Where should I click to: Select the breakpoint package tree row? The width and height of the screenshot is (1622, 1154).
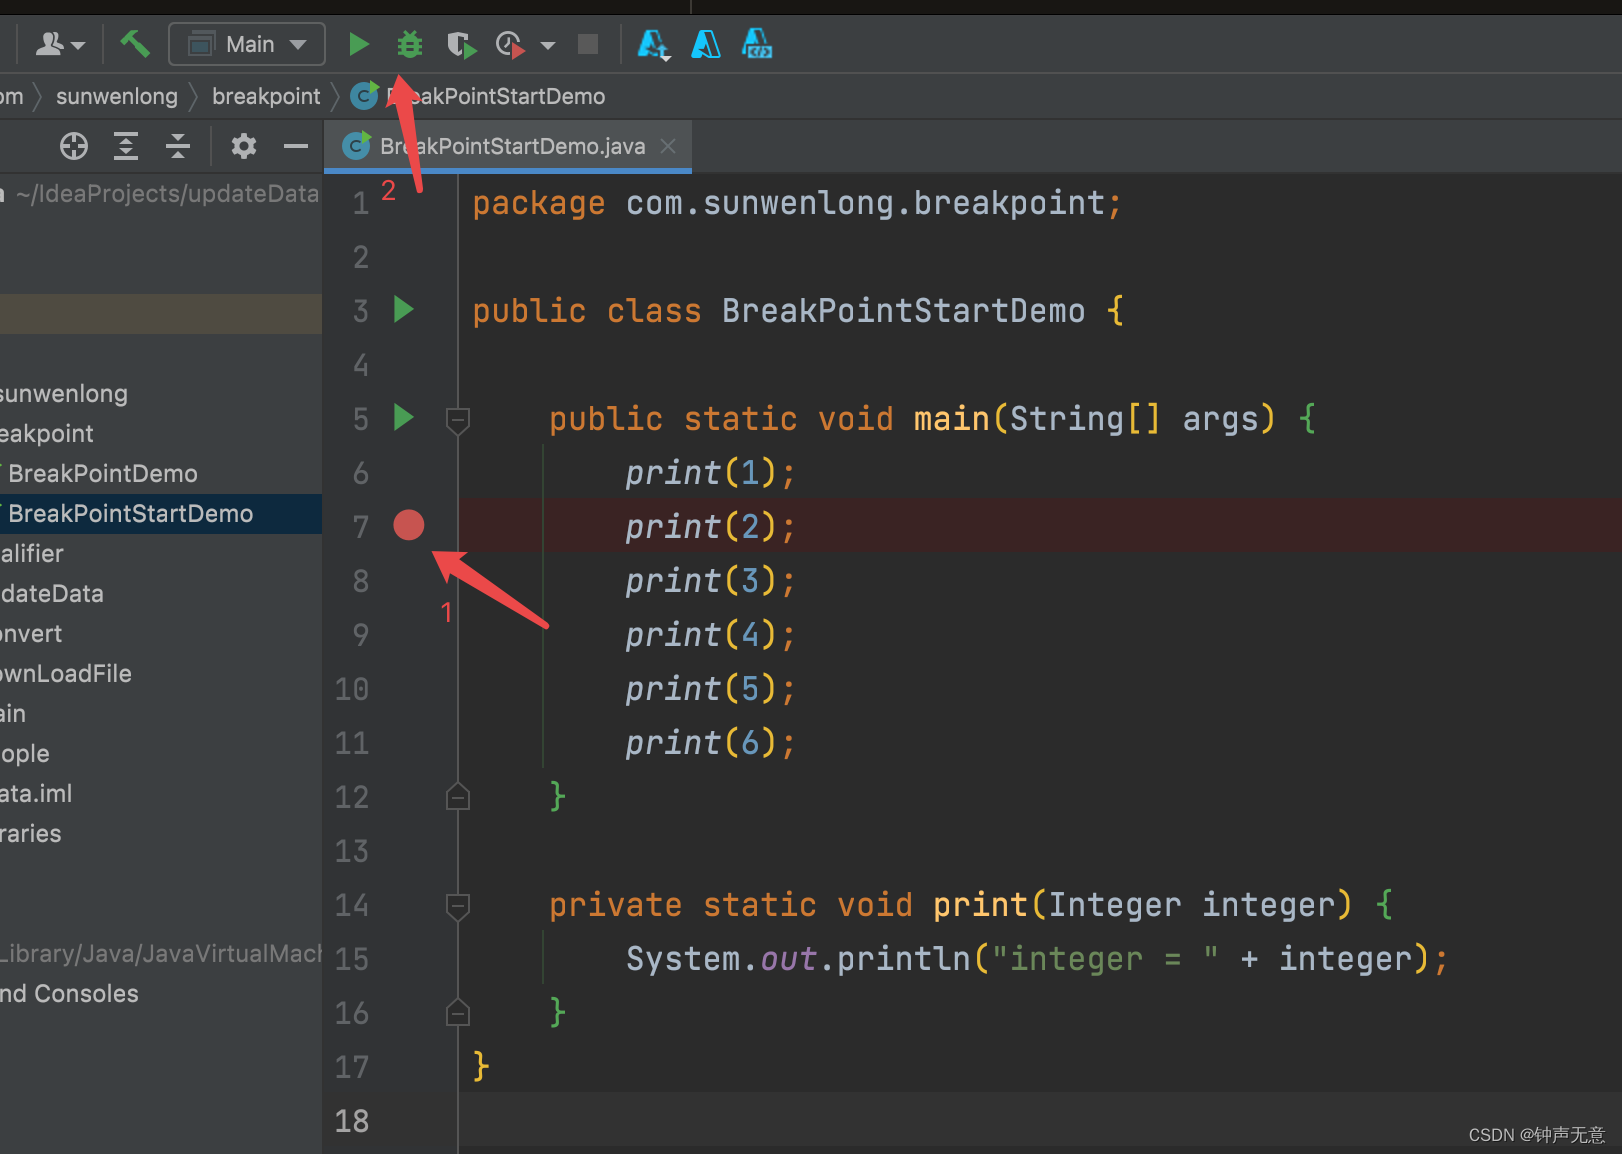coord(161,433)
